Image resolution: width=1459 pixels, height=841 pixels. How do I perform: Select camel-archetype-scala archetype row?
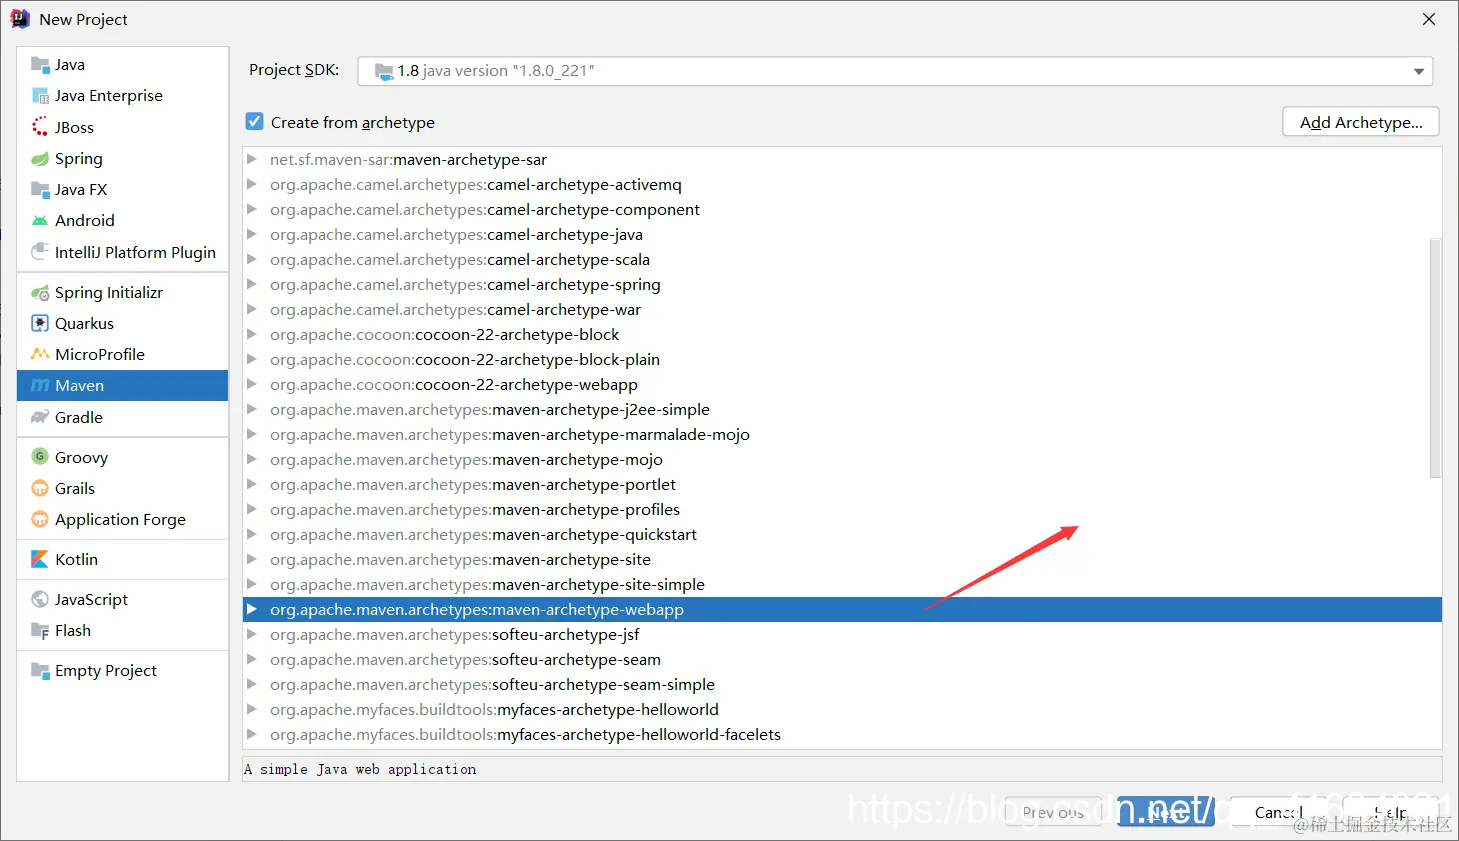pyautogui.click(x=842, y=259)
